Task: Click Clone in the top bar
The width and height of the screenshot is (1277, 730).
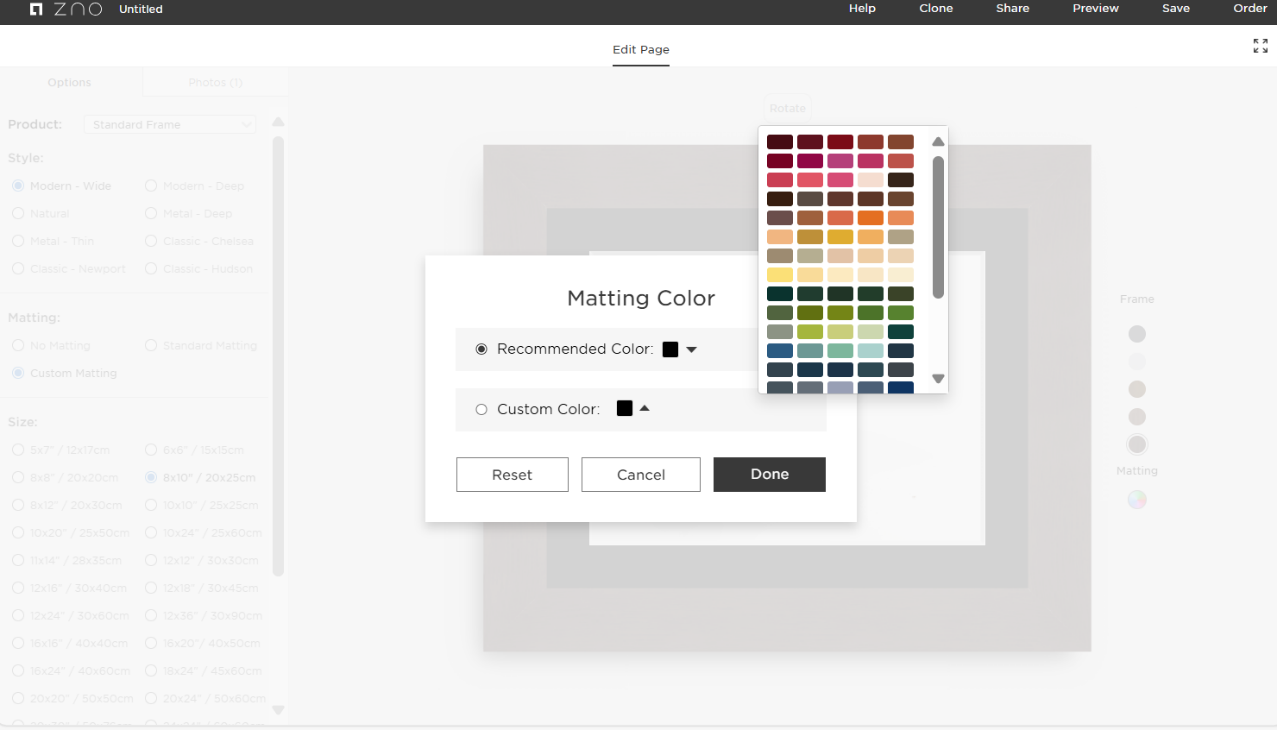Action: (936, 8)
